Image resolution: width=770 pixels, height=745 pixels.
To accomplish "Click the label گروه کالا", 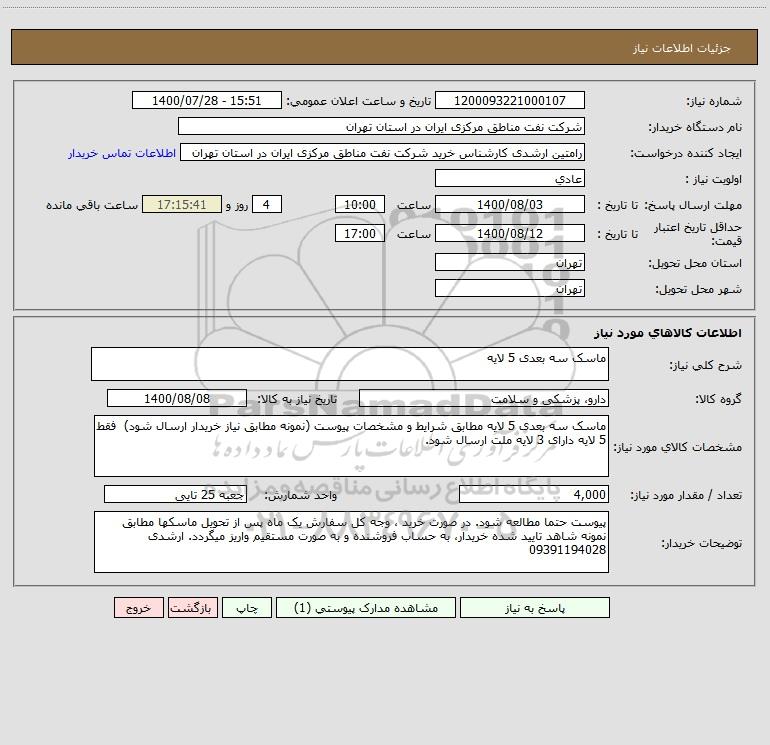I will pos(718,399).
